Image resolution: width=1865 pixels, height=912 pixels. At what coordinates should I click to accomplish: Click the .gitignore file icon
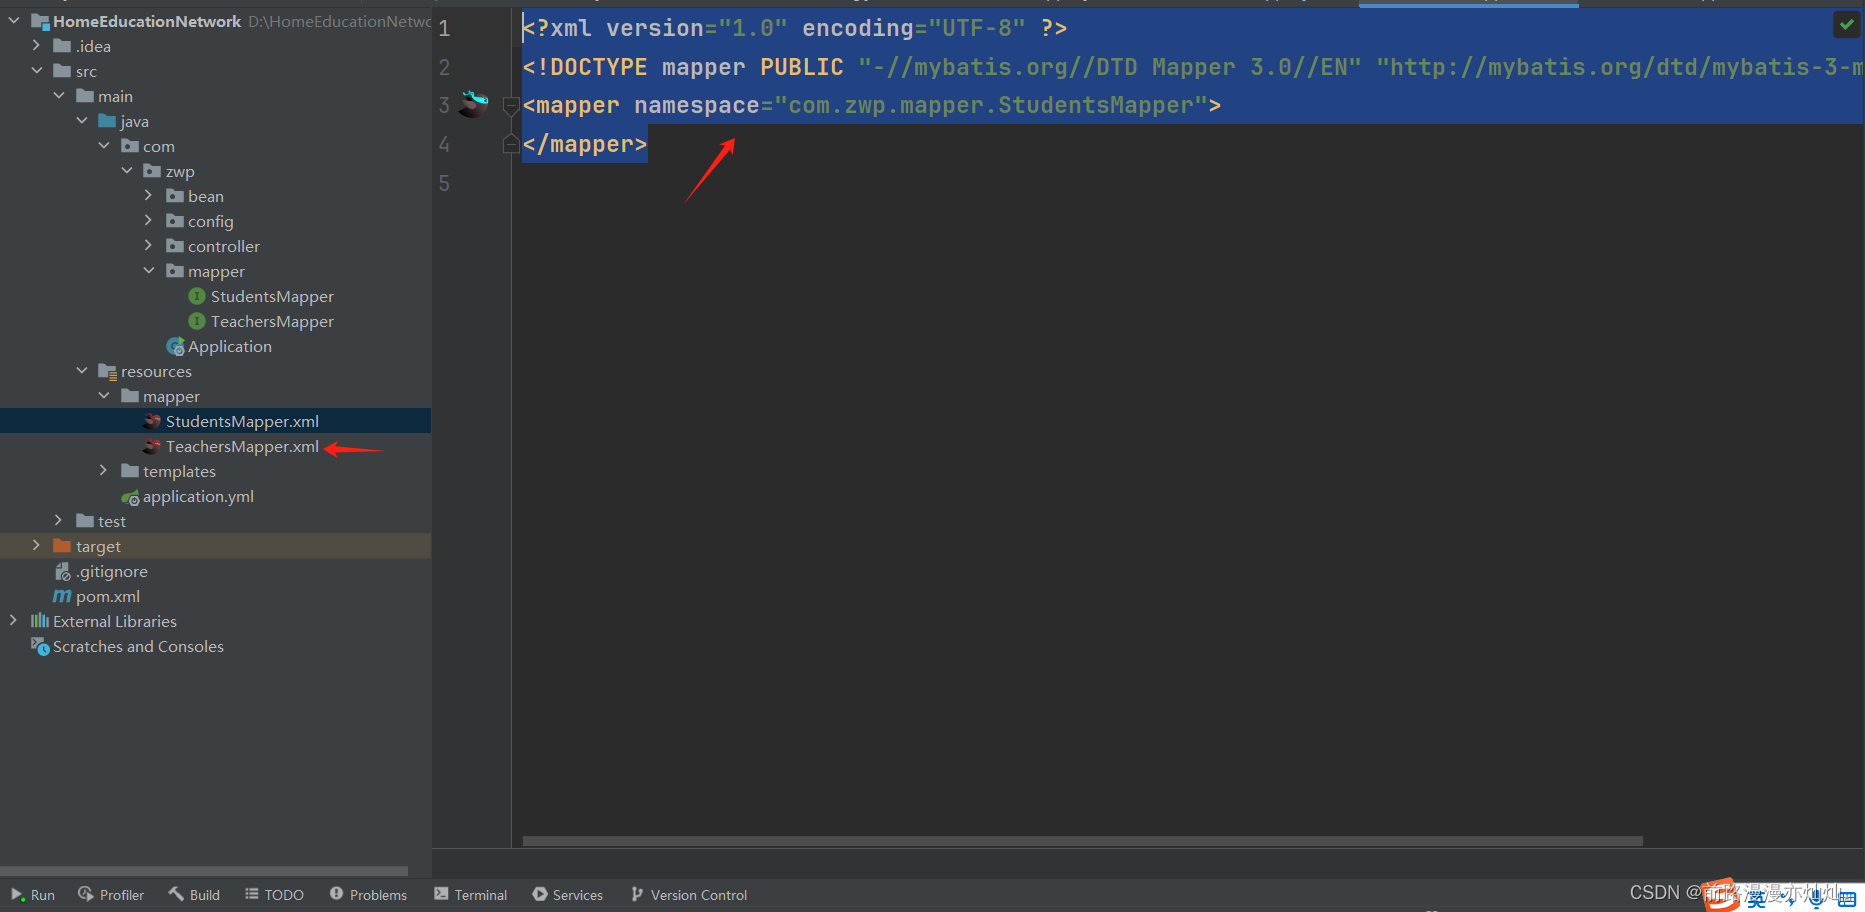click(62, 571)
